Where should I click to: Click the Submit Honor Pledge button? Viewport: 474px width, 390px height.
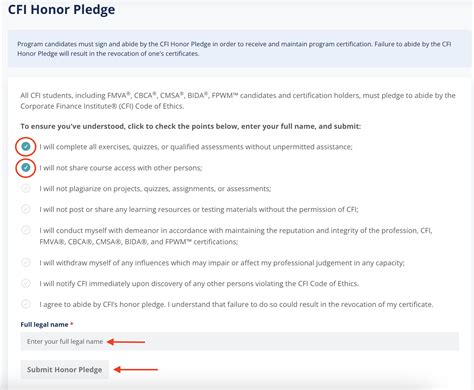coord(65,370)
